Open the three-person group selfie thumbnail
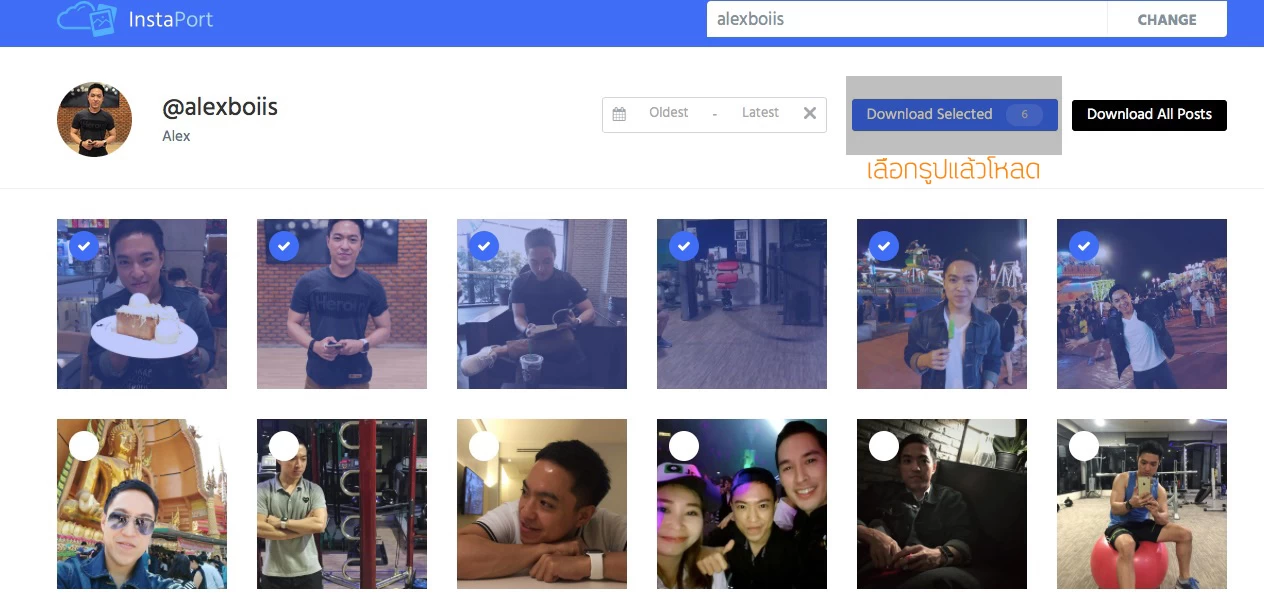The image size is (1264, 611). [x=742, y=504]
